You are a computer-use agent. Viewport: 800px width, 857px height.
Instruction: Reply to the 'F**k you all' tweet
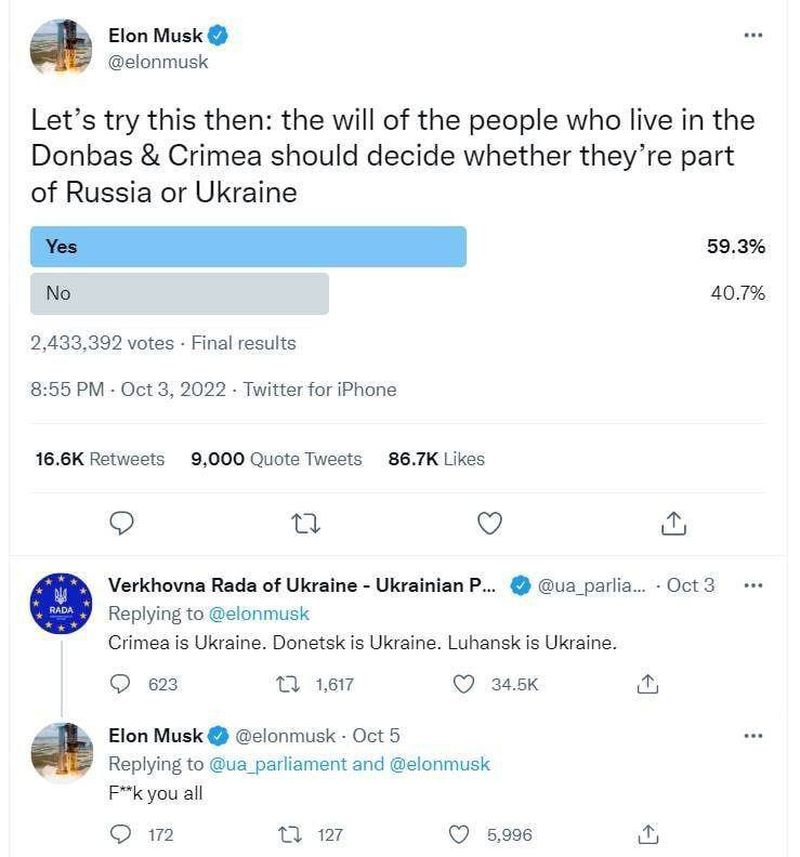120,834
